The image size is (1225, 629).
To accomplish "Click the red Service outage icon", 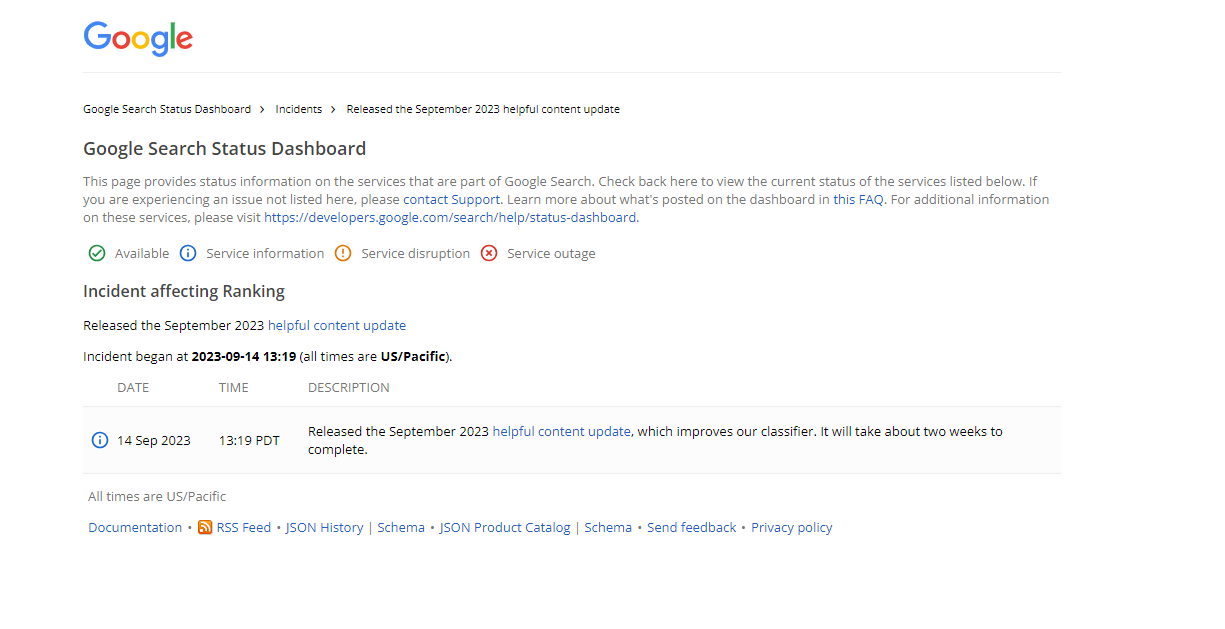I will click(x=489, y=253).
